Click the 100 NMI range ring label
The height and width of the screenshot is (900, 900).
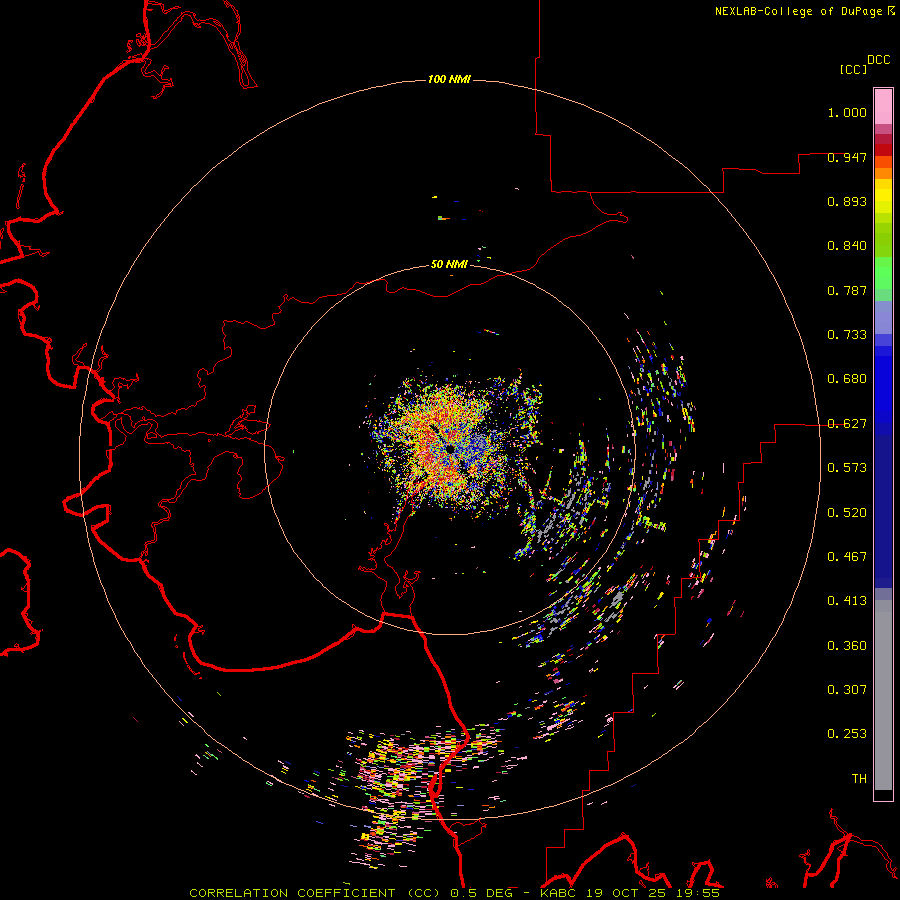click(x=449, y=79)
